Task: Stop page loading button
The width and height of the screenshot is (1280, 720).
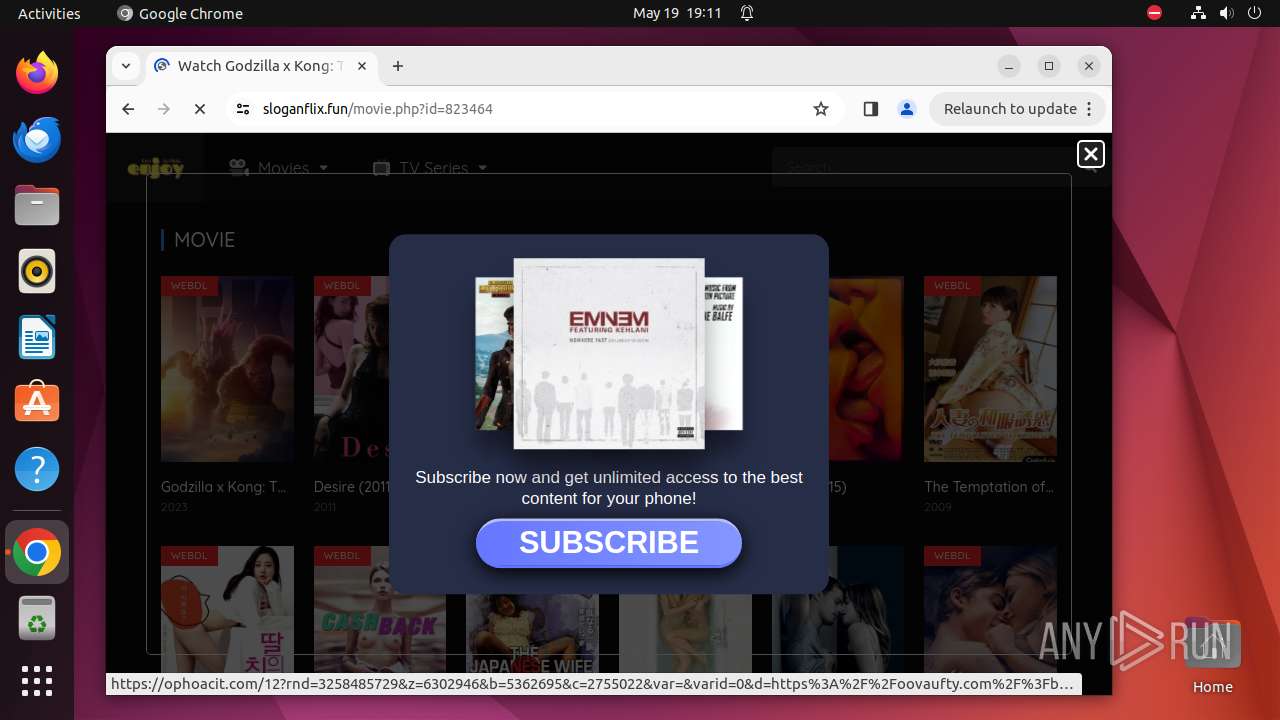Action: [200, 109]
